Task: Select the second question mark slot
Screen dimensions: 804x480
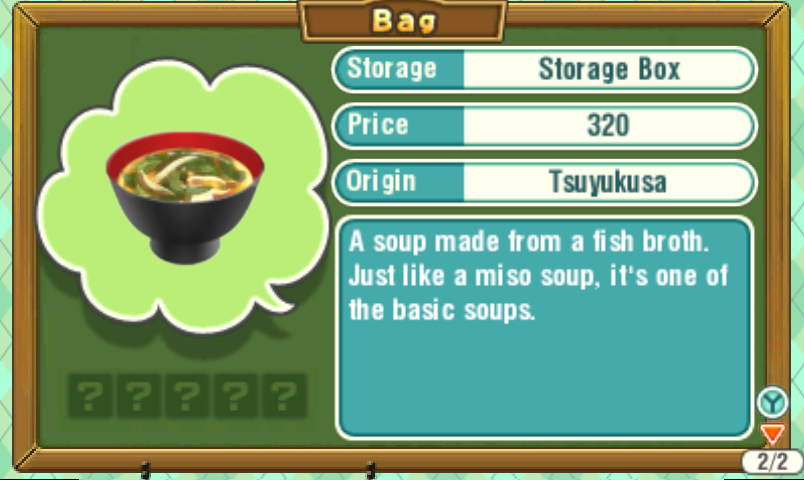Action: click(138, 395)
